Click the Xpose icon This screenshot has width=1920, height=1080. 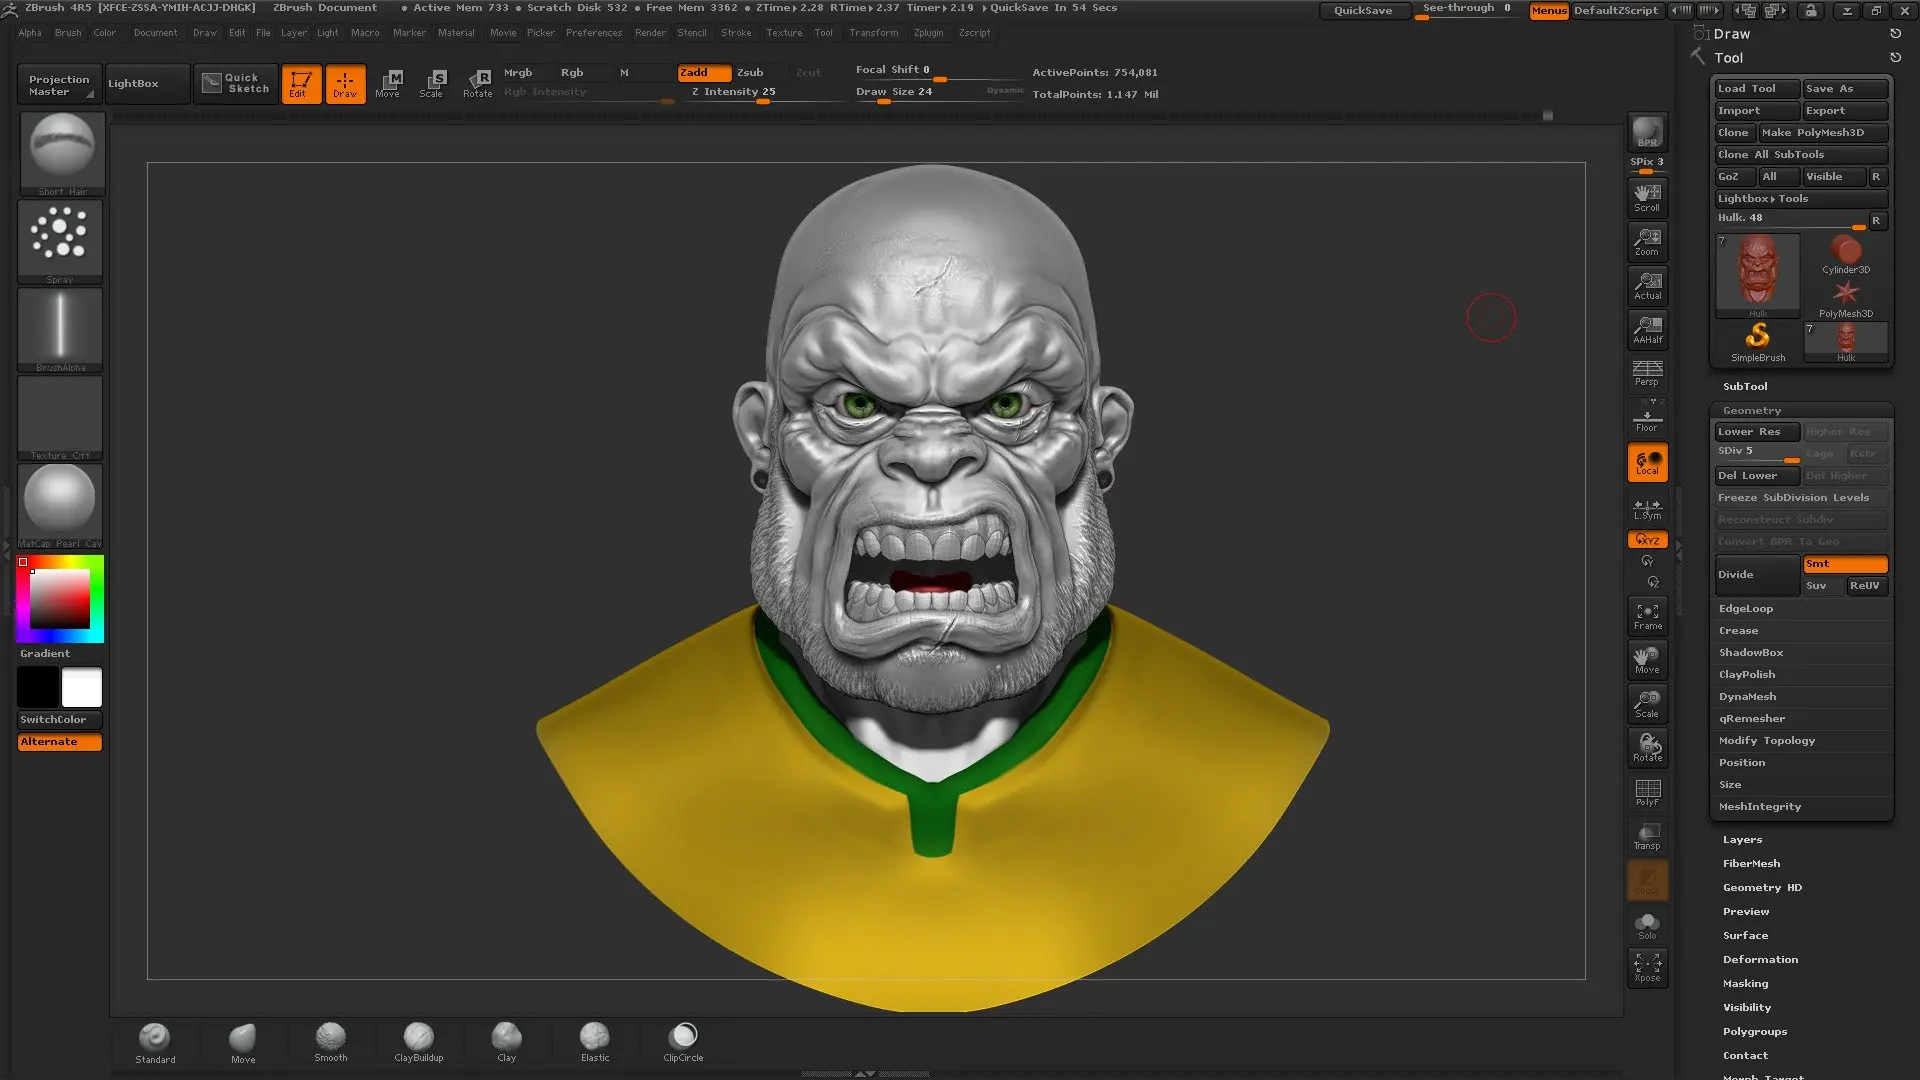coord(1647,967)
